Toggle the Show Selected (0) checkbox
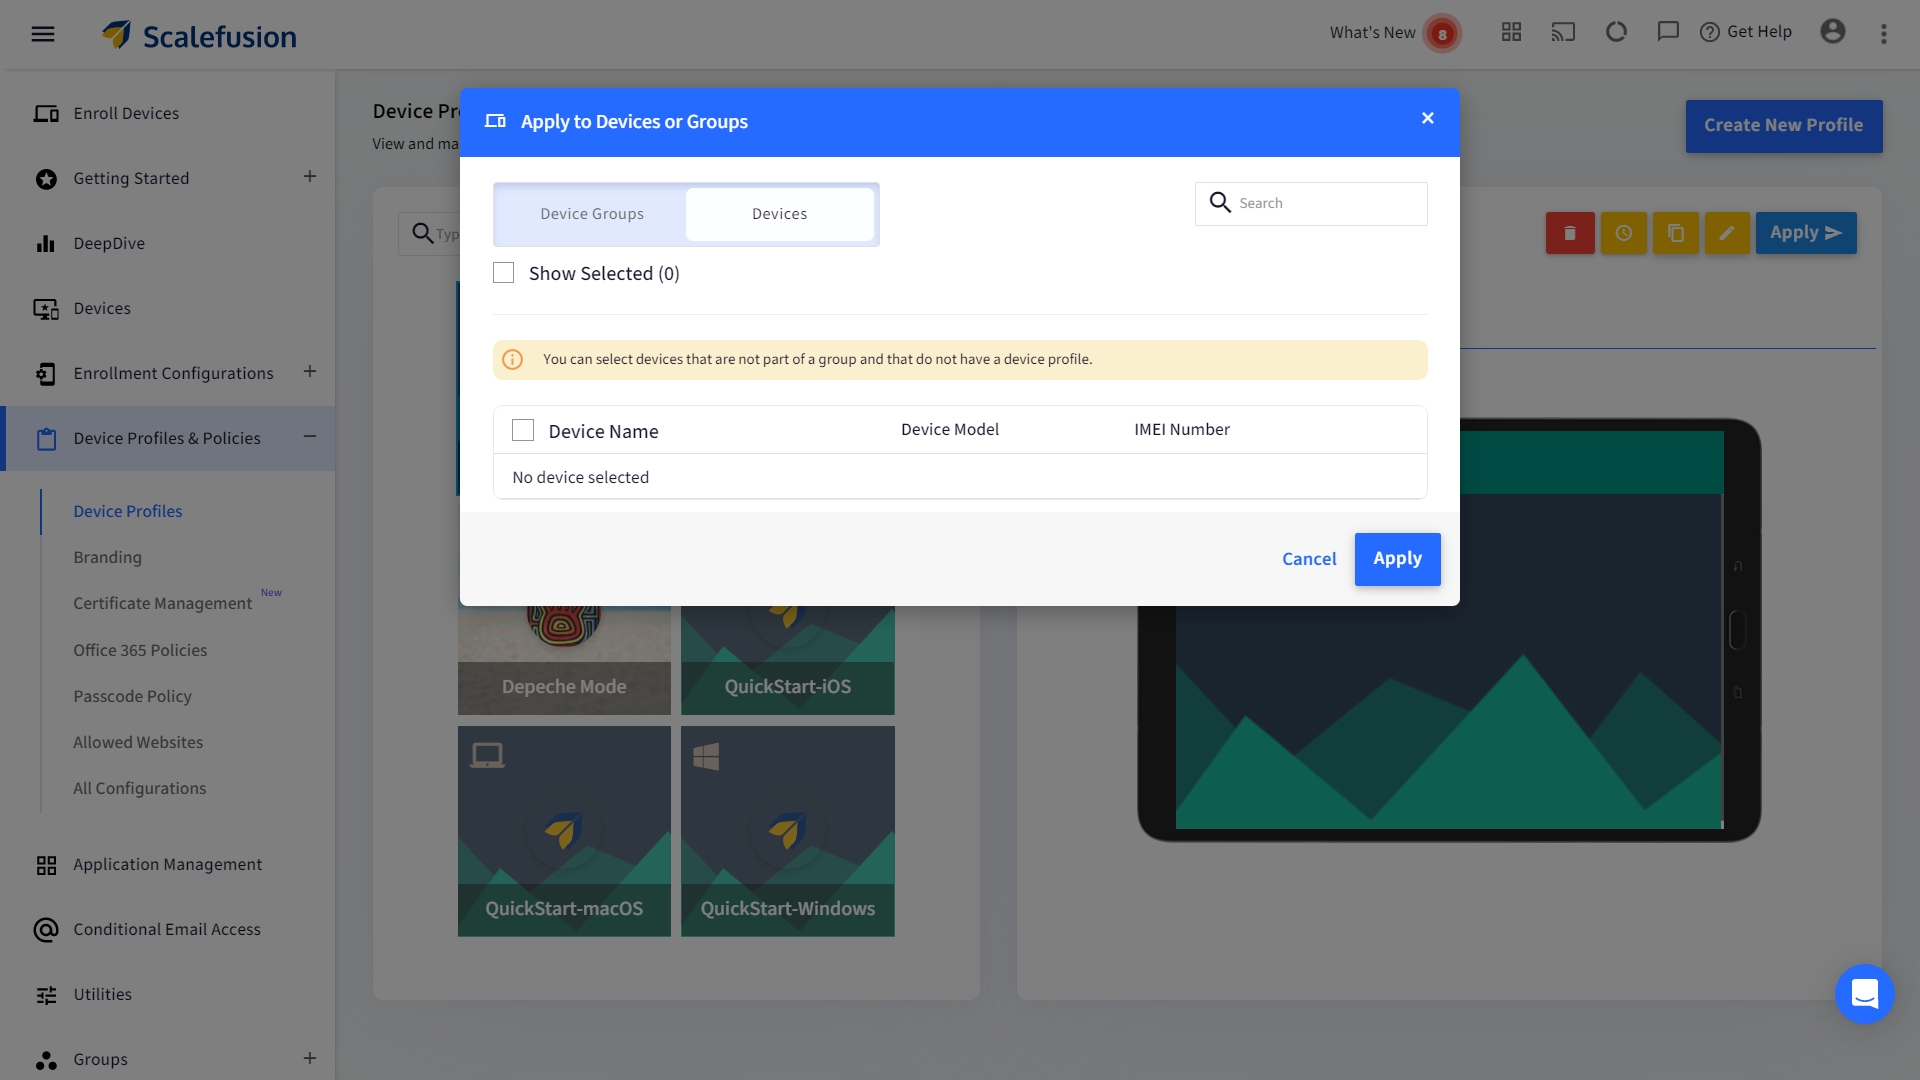Image resolution: width=1920 pixels, height=1080 pixels. [x=504, y=273]
